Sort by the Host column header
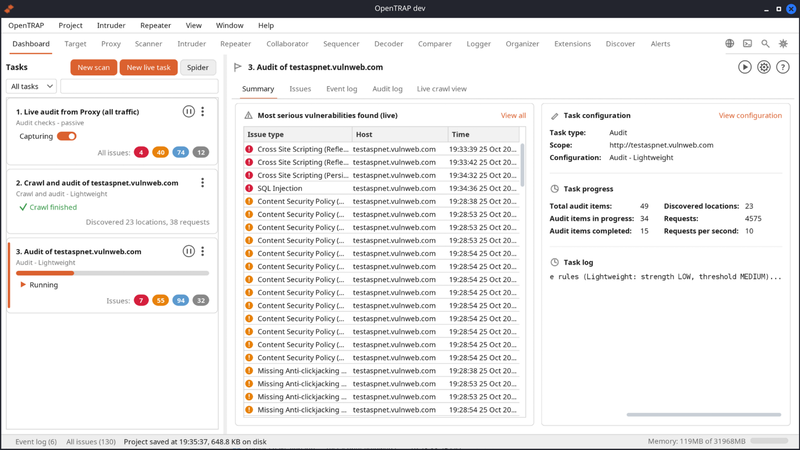 click(399, 135)
